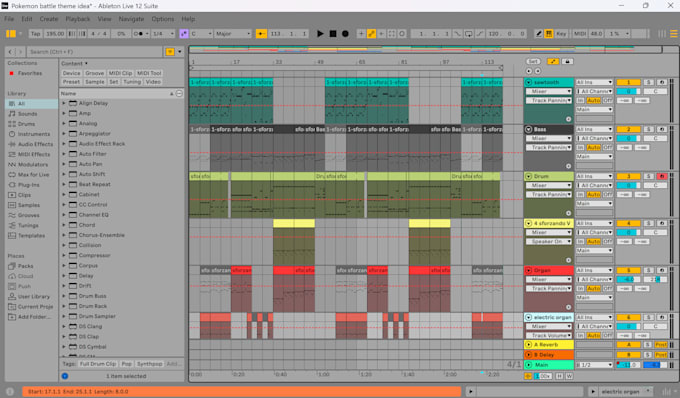This screenshot has width=680, height=398.
Task: Switch to Session view icon at top right
Action: click(x=662, y=33)
